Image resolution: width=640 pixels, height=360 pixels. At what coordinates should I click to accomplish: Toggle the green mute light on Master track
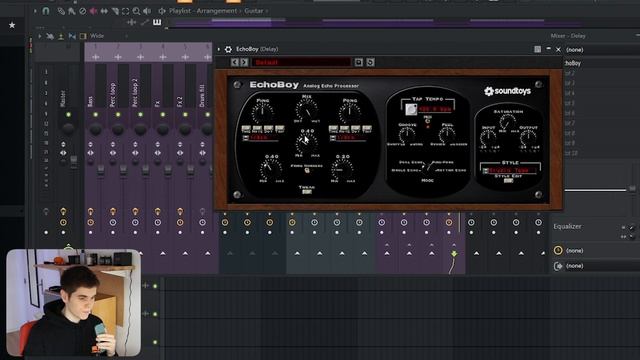point(68,115)
